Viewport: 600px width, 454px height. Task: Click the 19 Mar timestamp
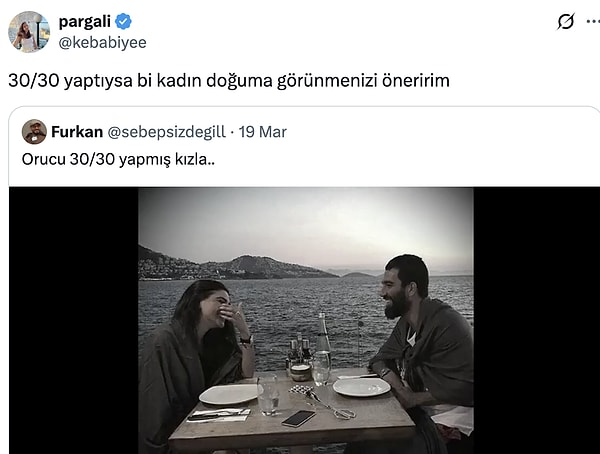pyautogui.click(x=262, y=132)
